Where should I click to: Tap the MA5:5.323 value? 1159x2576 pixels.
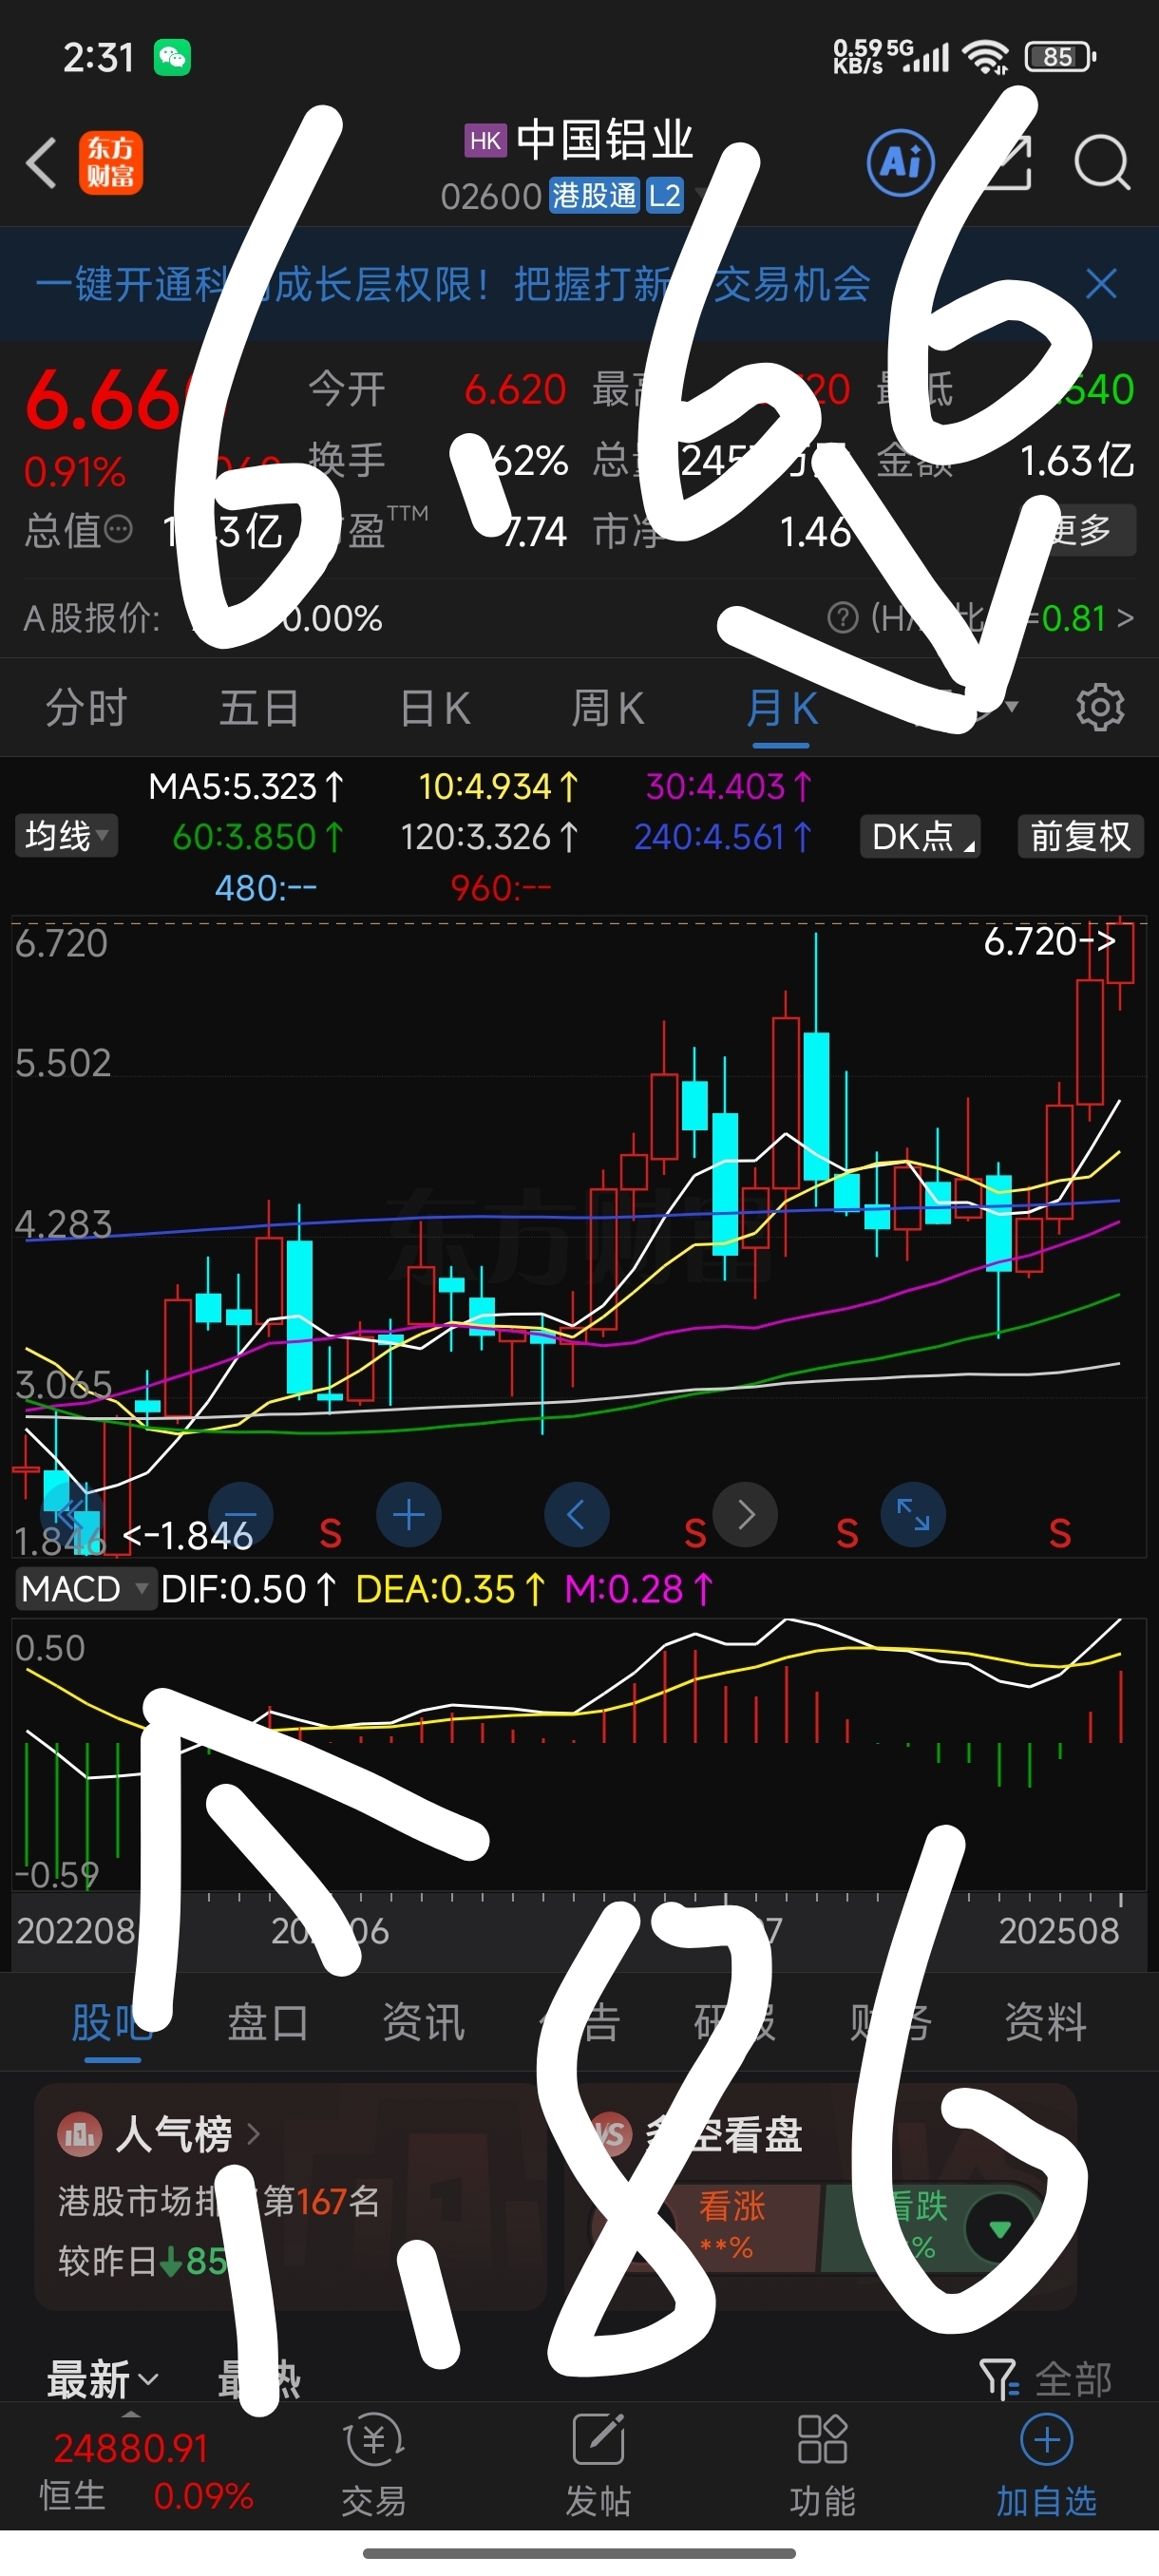point(246,787)
